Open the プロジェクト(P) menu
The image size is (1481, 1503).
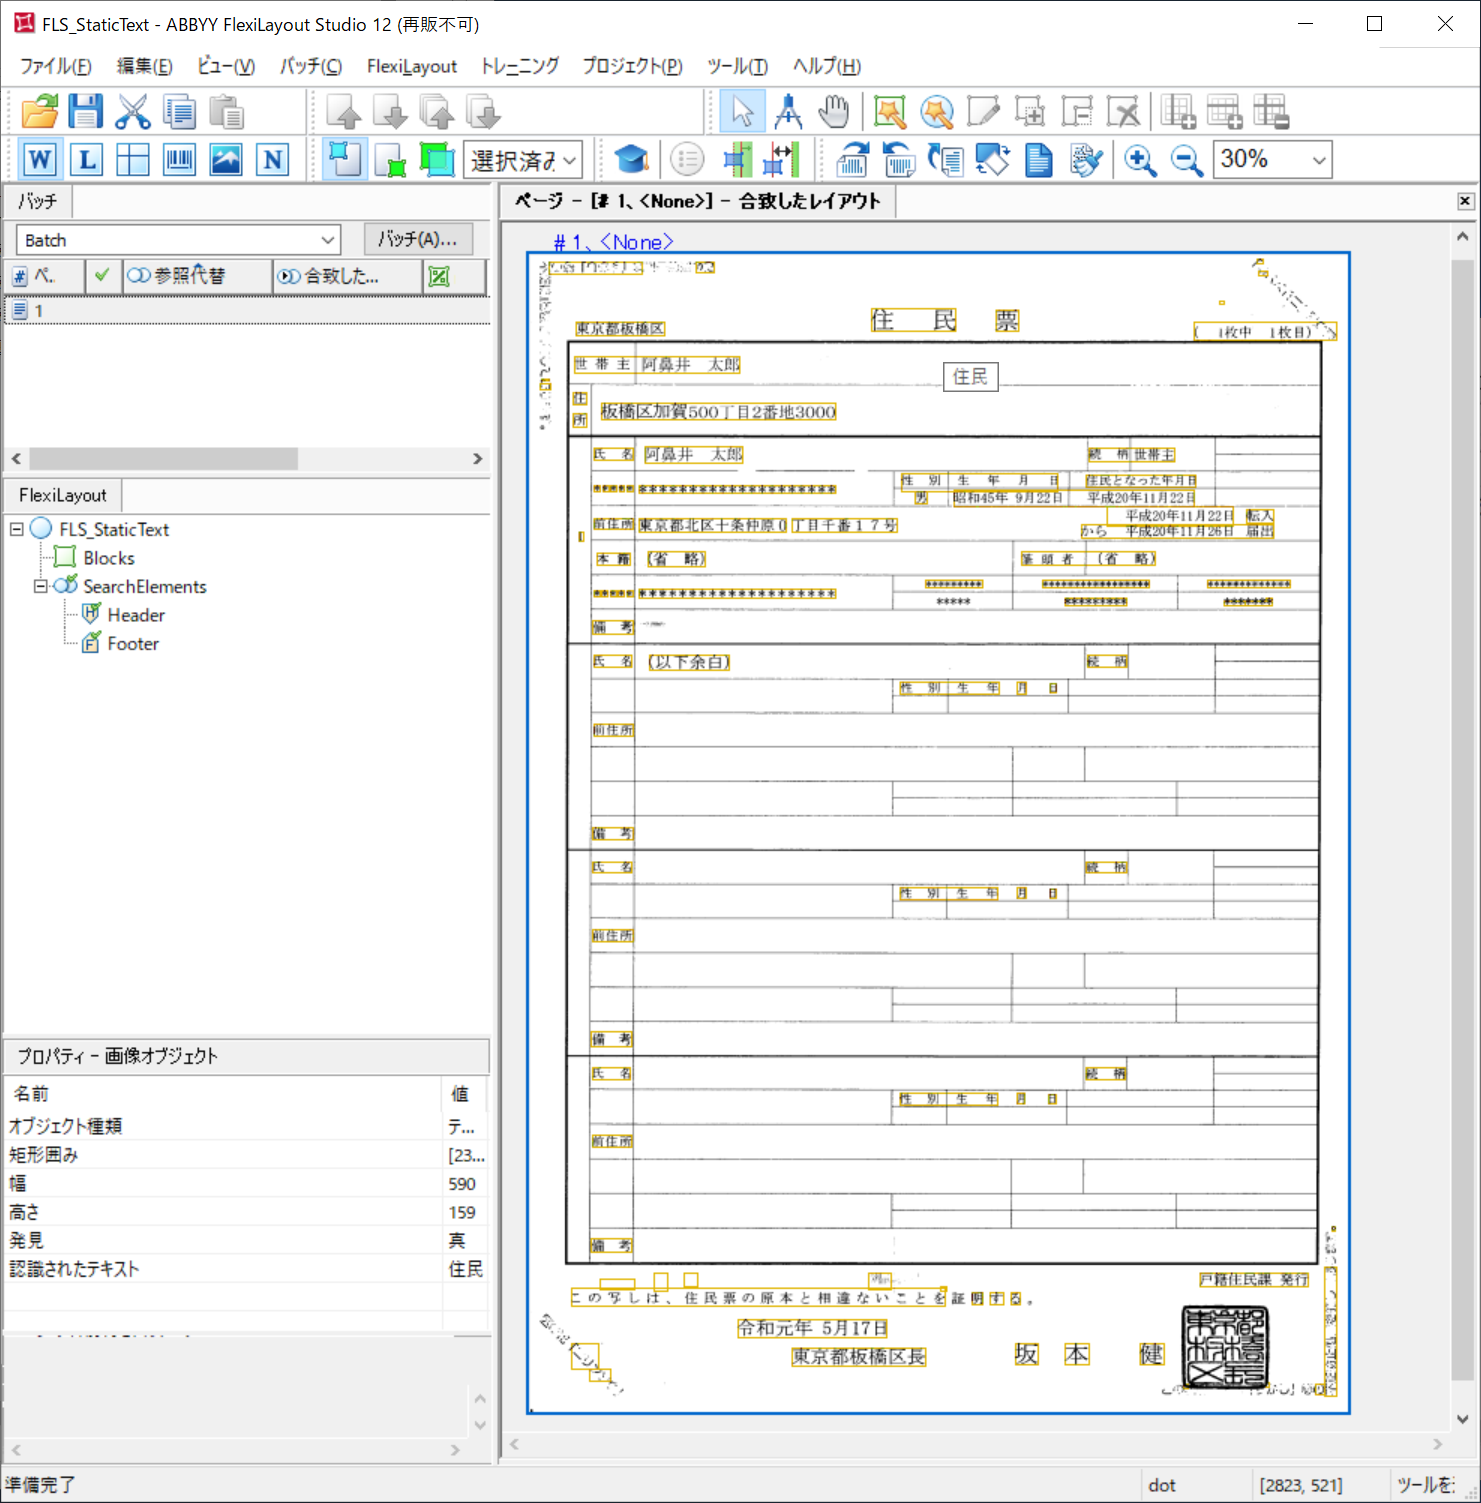coord(632,66)
